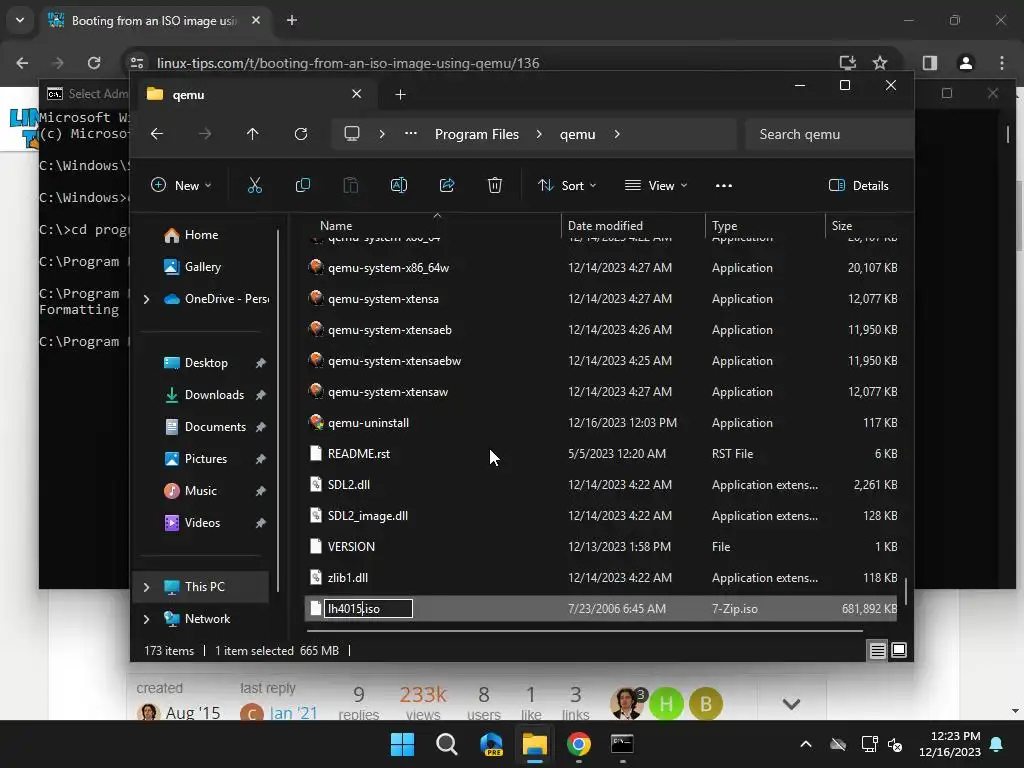Expand hidden breadcrumb path with ellipsis
Viewport: 1024px width, 768px height.
pyautogui.click(x=411, y=133)
